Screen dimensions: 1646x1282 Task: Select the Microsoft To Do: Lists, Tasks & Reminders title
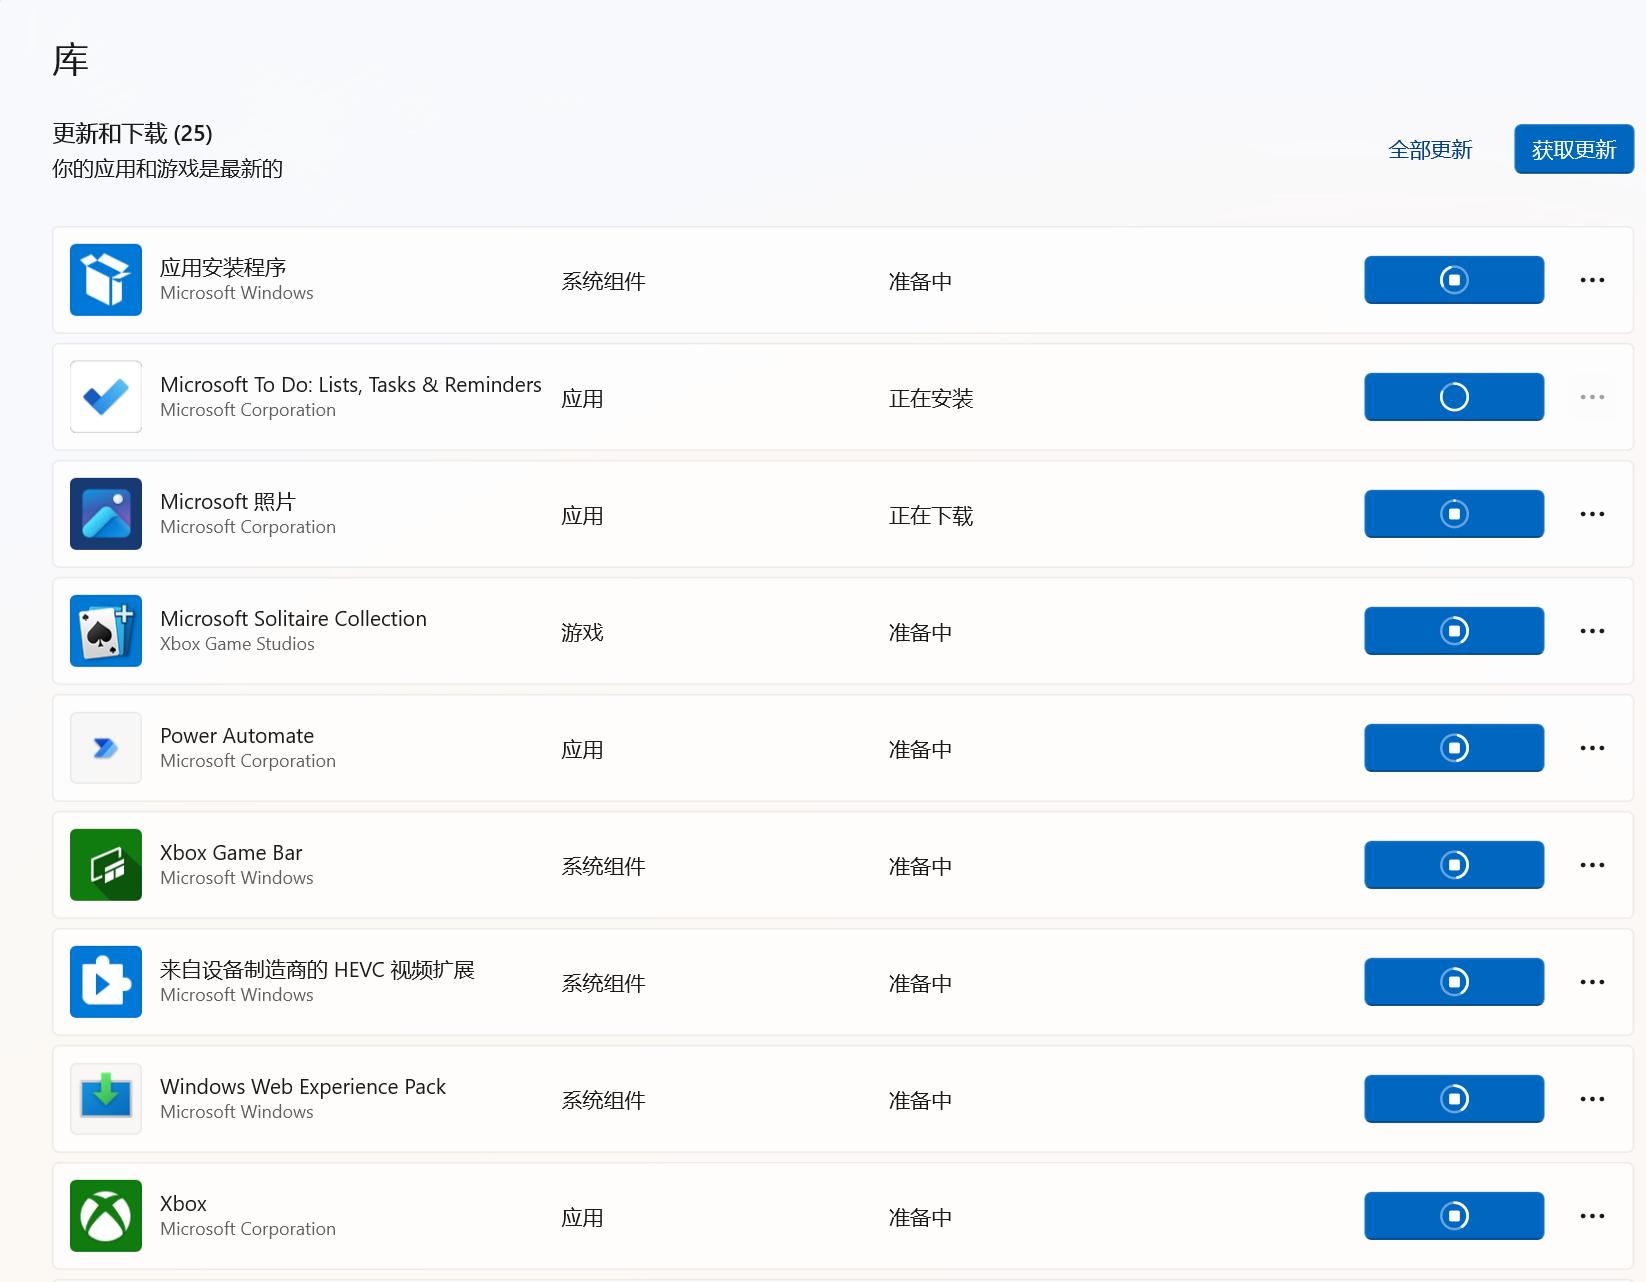tap(351, 384)
